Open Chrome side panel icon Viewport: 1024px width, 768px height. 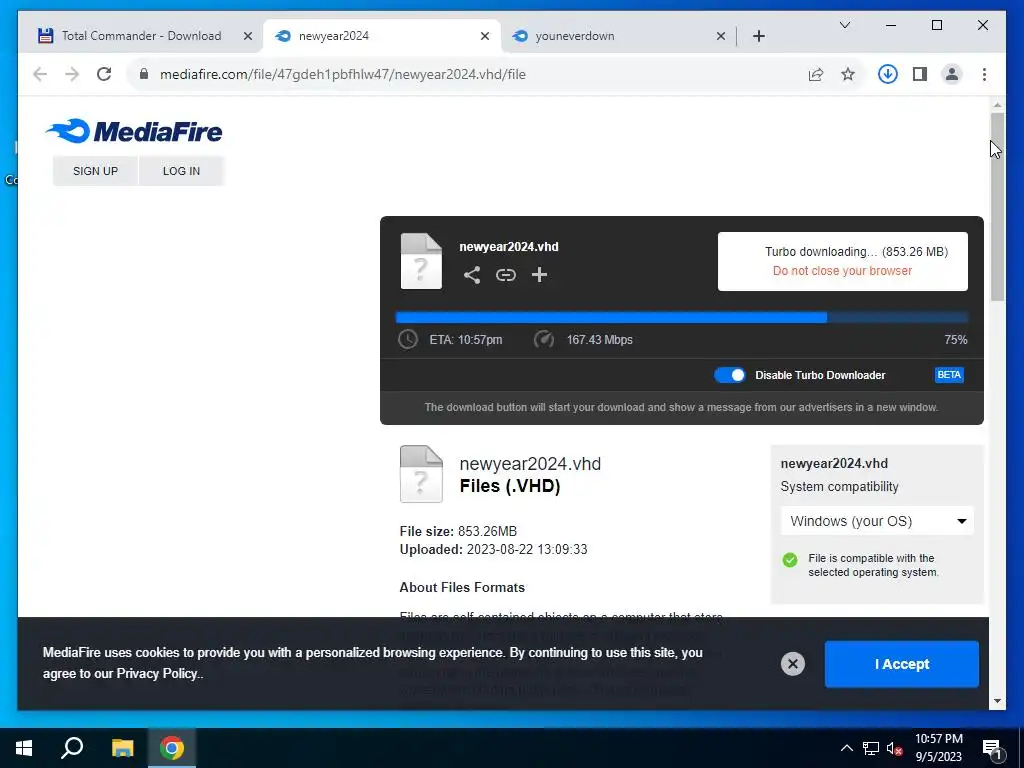coord(920,74)
